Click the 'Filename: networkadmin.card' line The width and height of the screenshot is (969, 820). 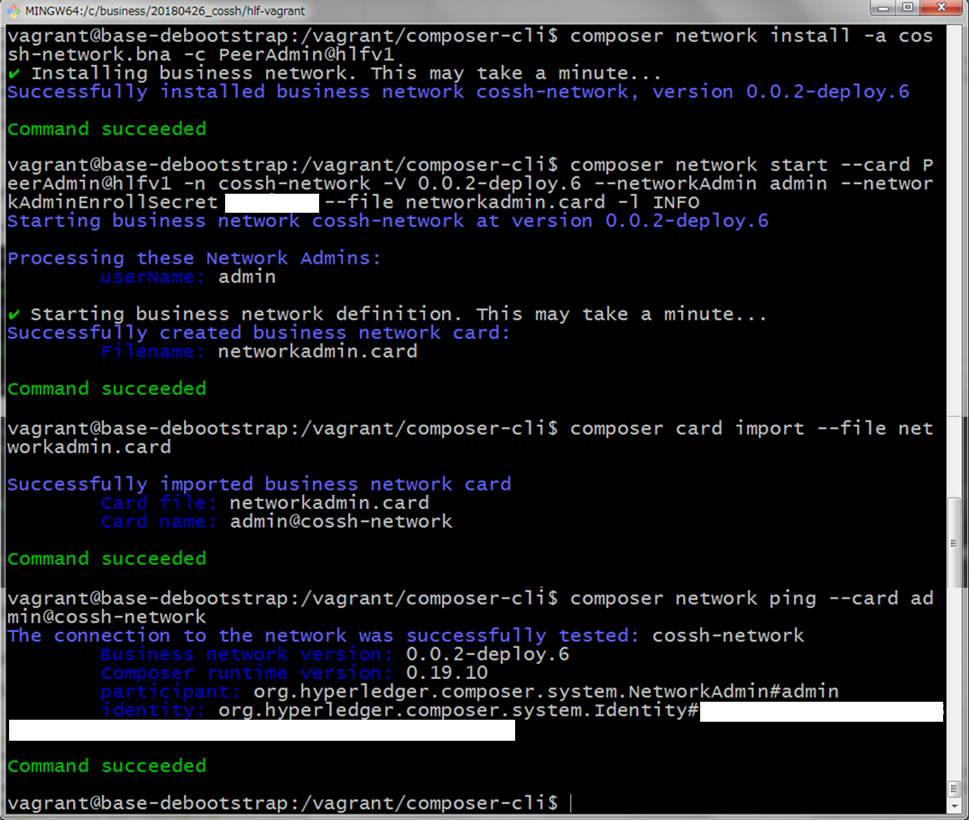(x=260, y=352)
